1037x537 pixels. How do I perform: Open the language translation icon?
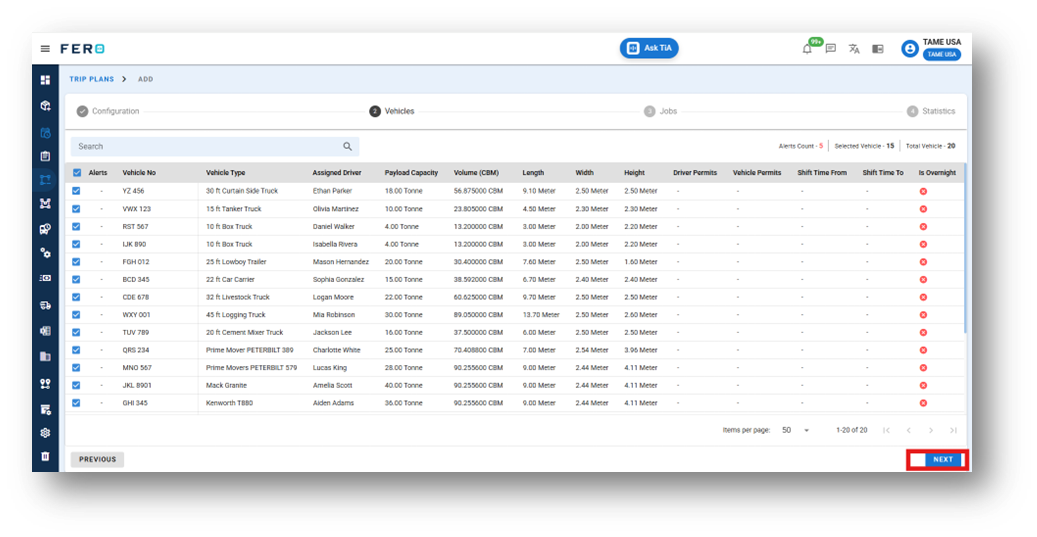pos(854,49)
